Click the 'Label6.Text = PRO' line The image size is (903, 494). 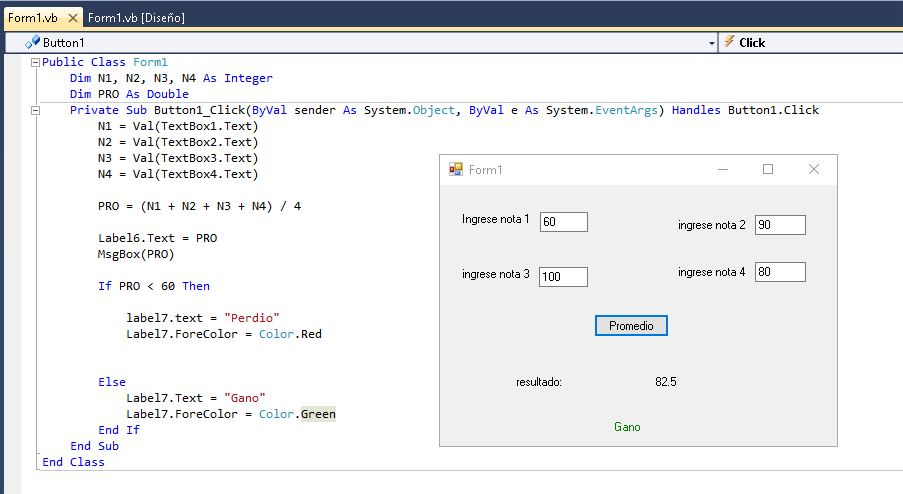[x=157, y=238]
